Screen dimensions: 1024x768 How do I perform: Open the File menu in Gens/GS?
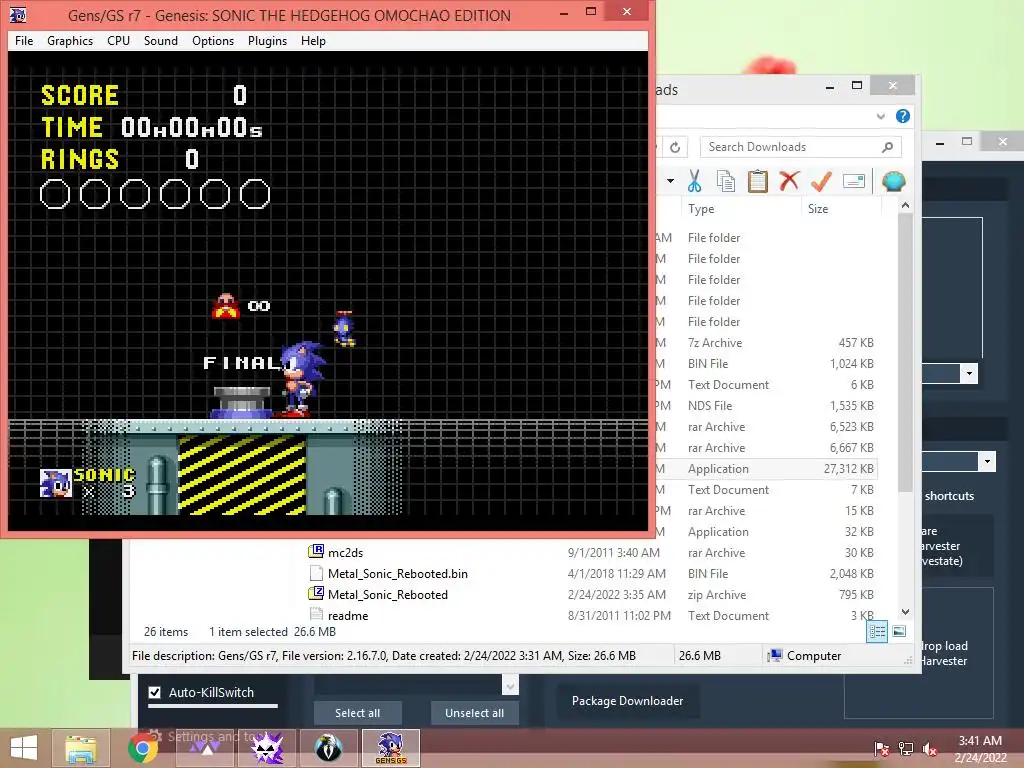point(24,40)
